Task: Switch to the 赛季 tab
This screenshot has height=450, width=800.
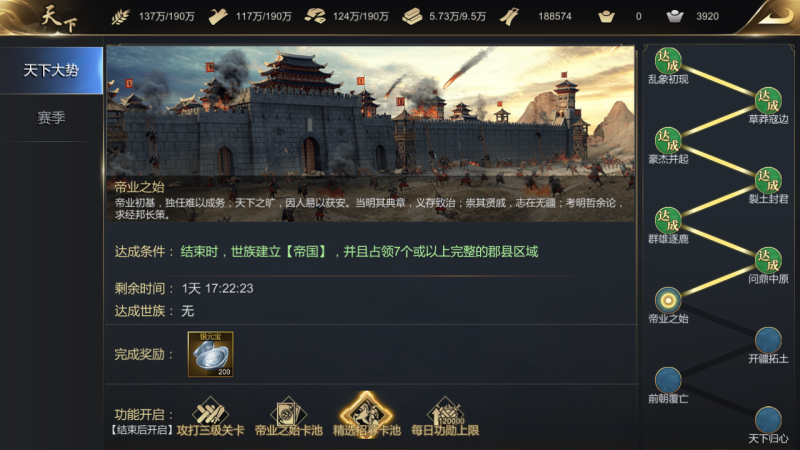Action: [51, 118]
